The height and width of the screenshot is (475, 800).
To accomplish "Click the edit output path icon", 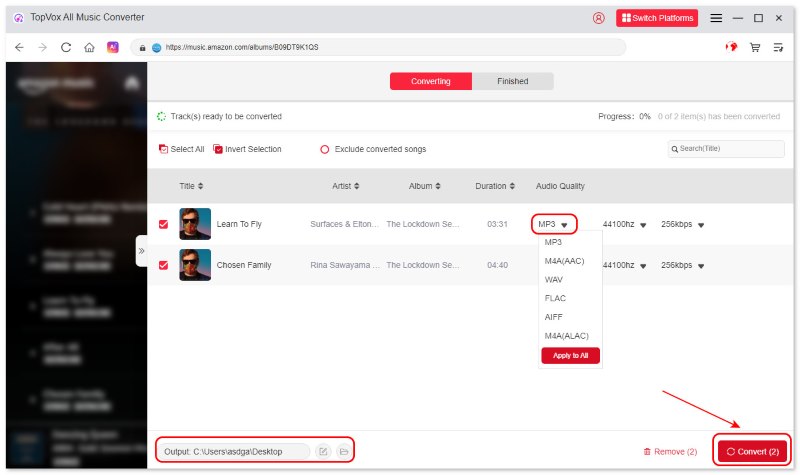I will 323,451.
